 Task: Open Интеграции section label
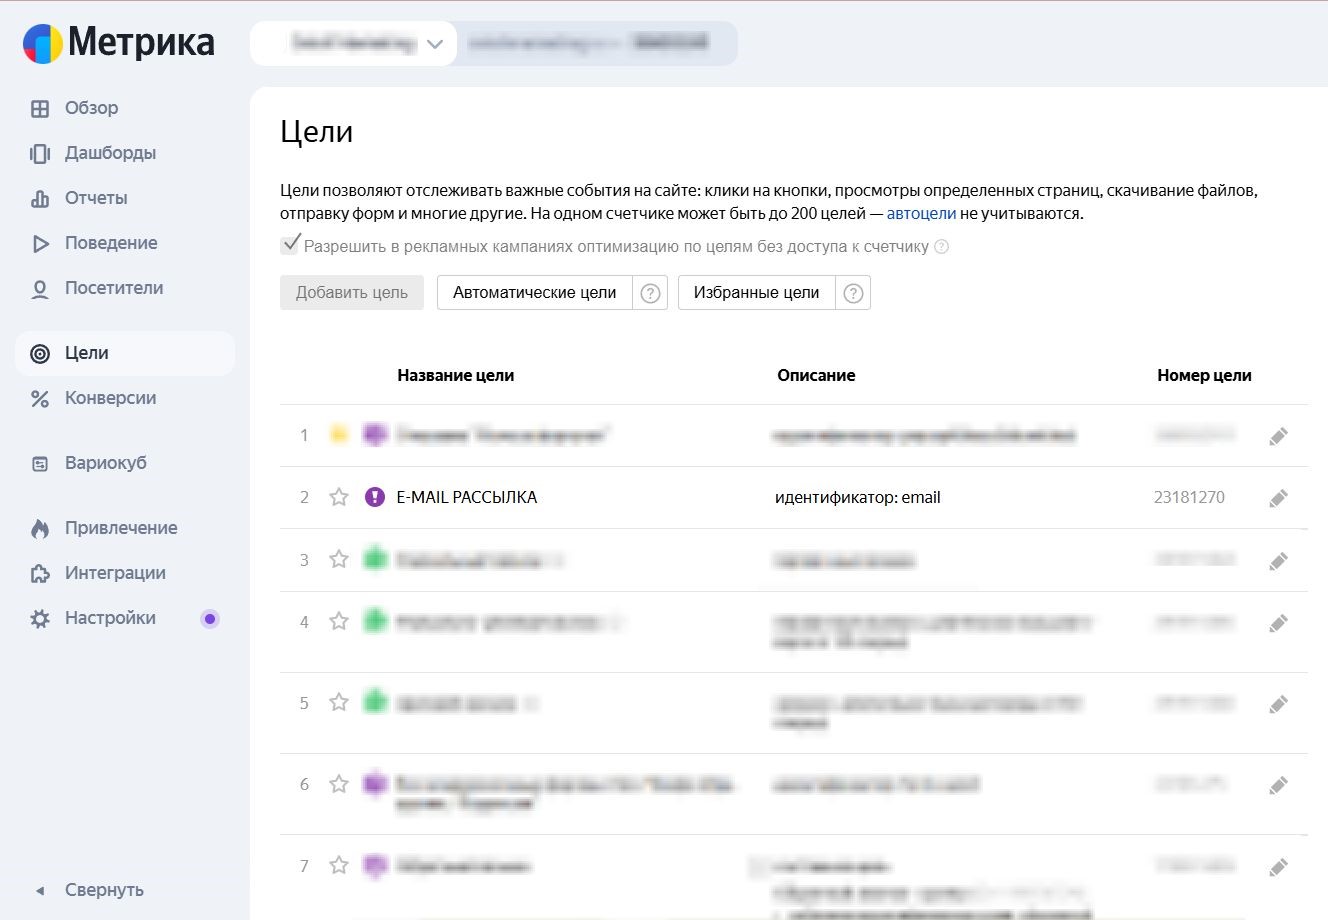coord(115,573)
